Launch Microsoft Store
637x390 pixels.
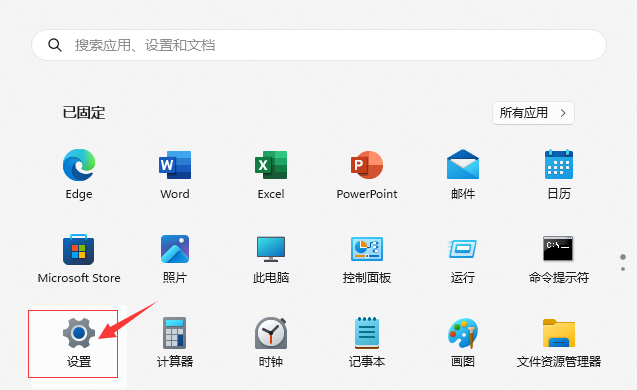79,259
